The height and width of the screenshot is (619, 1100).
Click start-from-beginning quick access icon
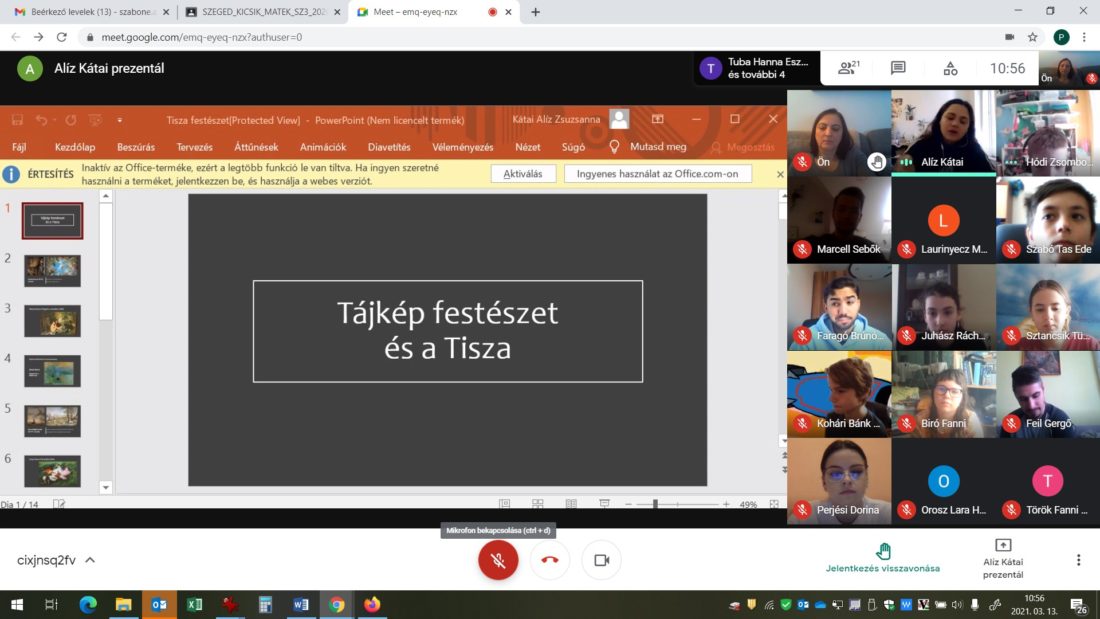pos(95,120)
